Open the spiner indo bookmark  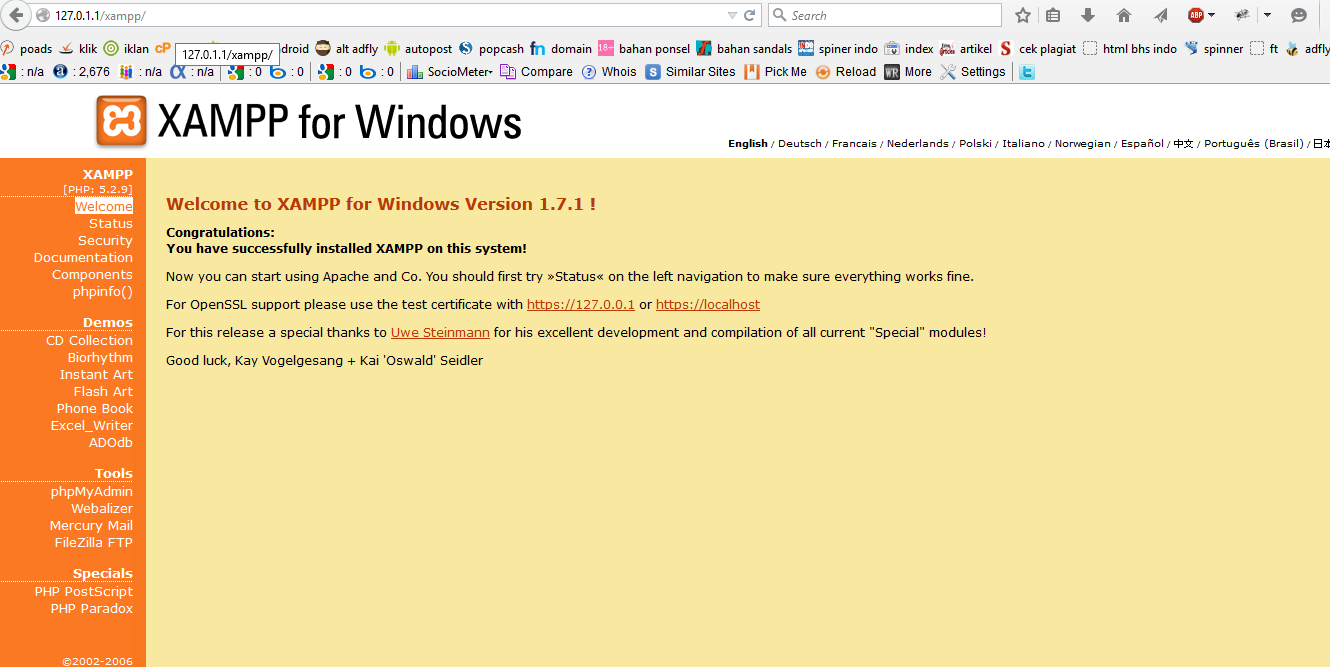(x=838, y=48)
